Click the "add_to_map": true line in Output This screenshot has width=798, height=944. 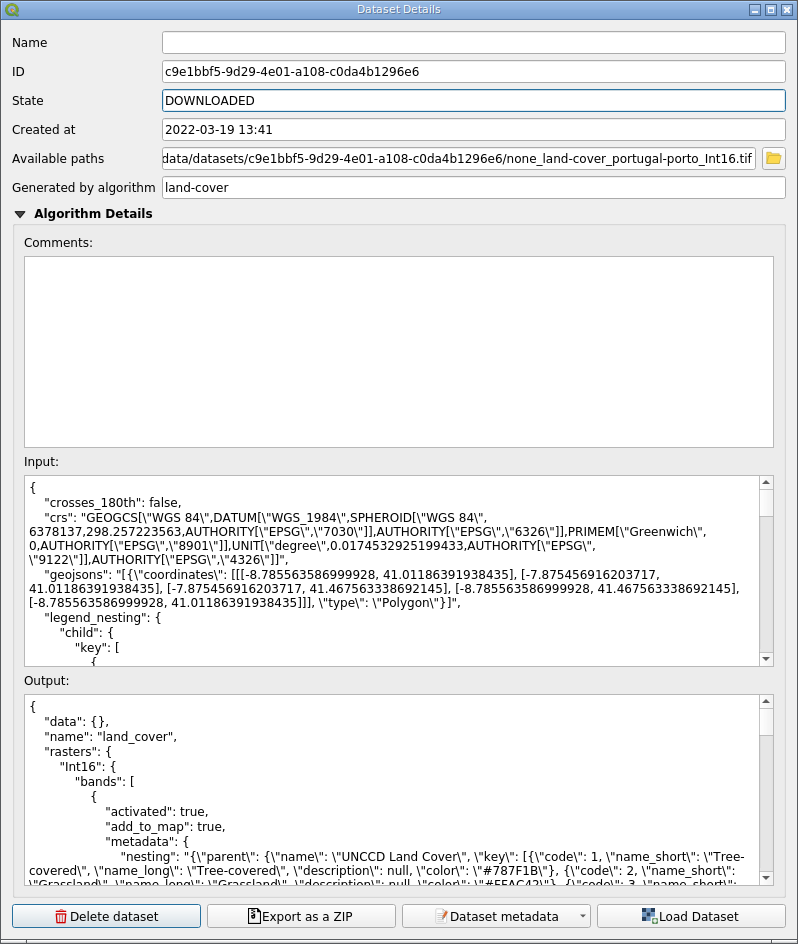(x=166, y=827)
